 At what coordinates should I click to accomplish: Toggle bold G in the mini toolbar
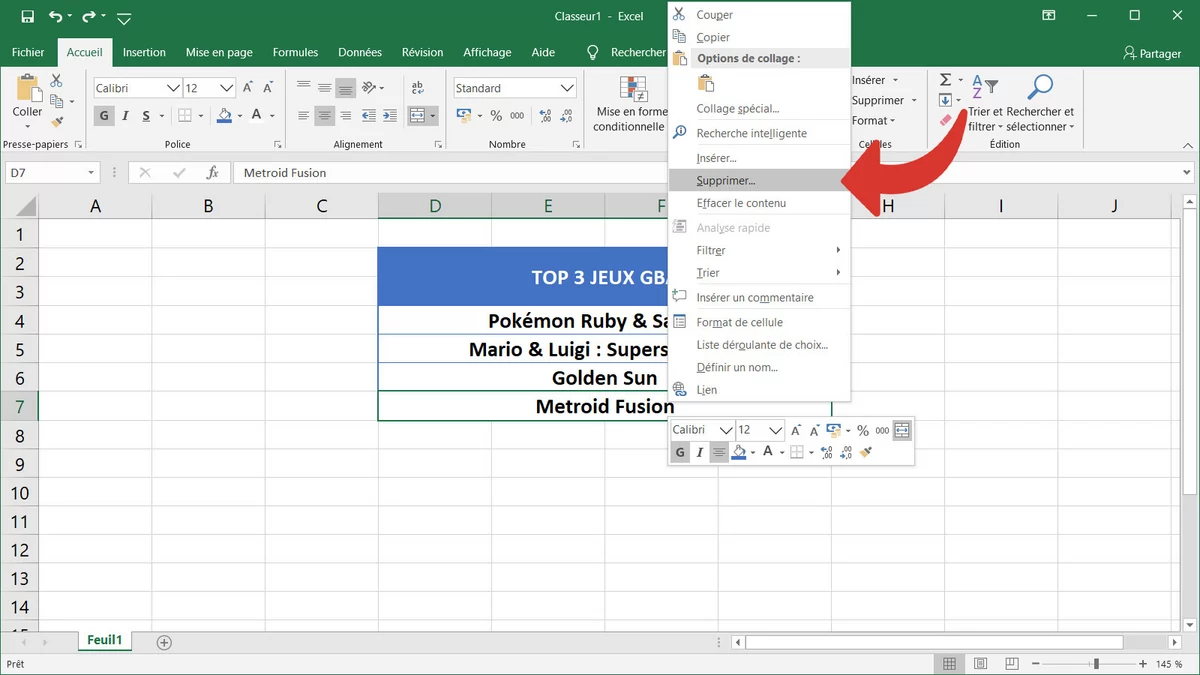click(680, 453)
